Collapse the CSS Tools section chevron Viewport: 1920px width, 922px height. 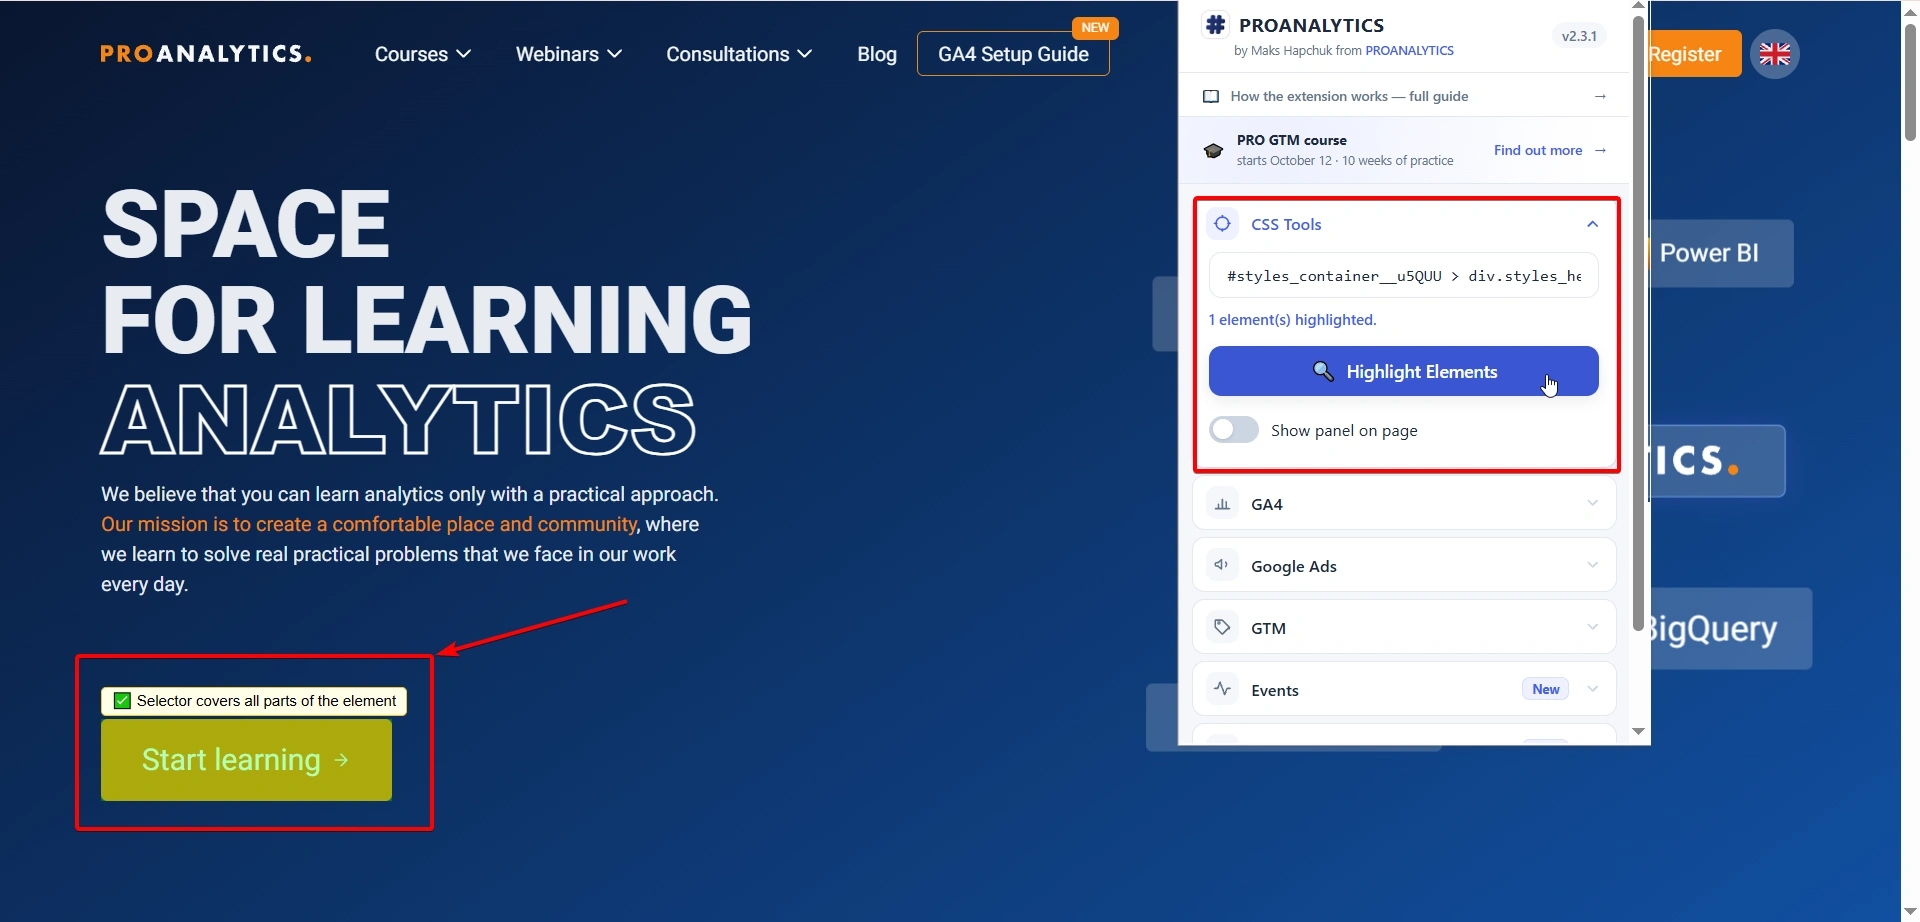pyautogui.click(x=1592, y=224)
